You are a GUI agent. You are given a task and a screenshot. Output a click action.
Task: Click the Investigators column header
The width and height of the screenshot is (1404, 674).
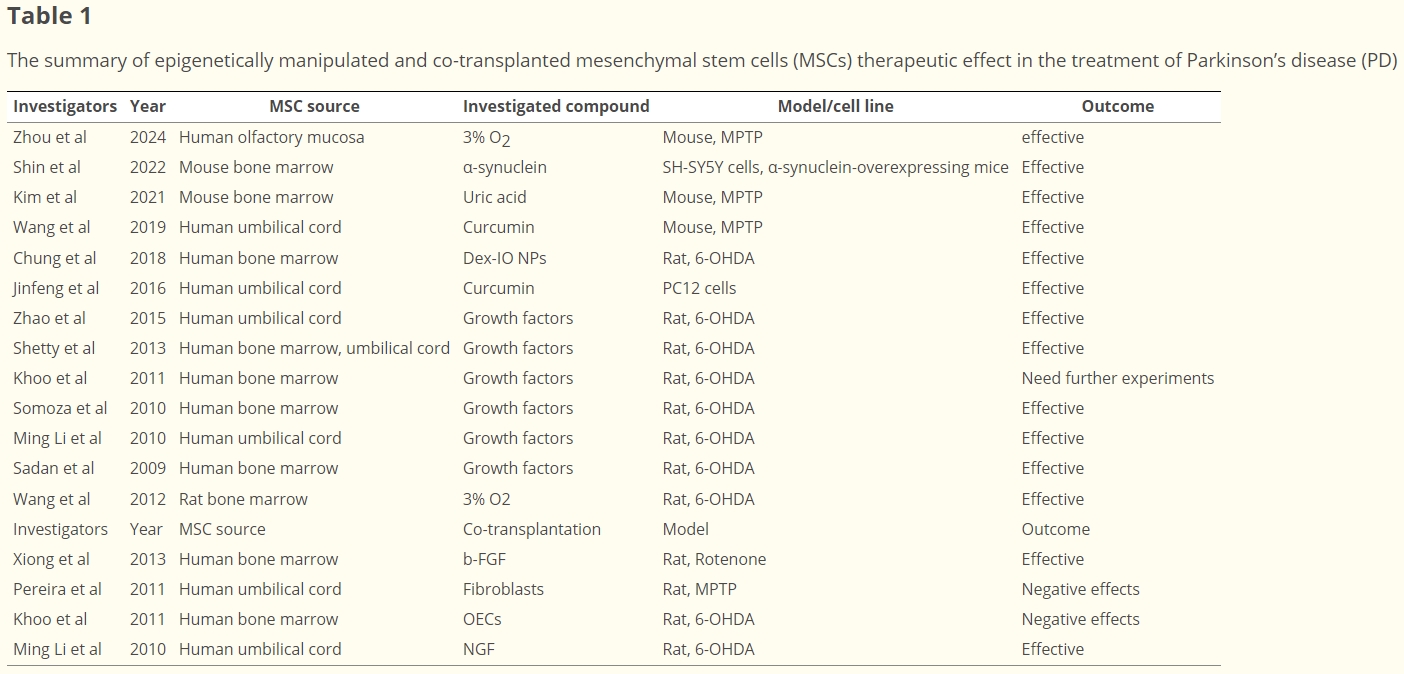click(x=65, y=106)
